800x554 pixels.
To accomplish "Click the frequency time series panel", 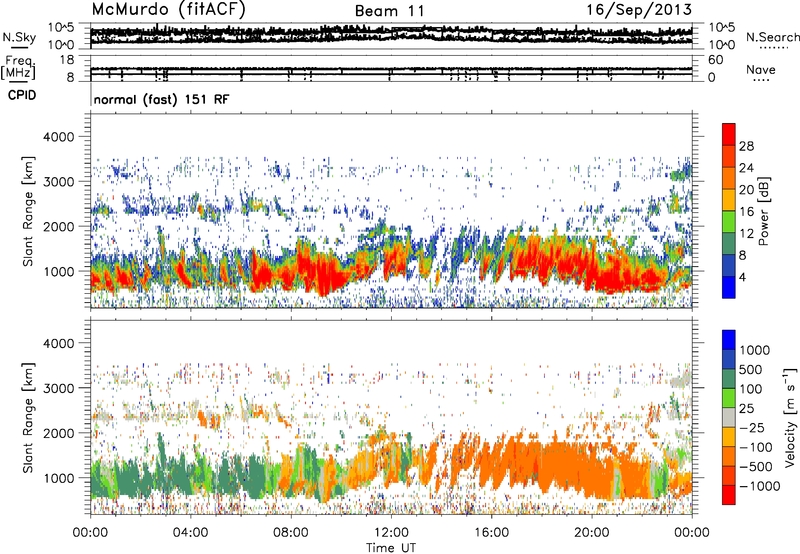I will pyautogui.click(x=391, y=68).
